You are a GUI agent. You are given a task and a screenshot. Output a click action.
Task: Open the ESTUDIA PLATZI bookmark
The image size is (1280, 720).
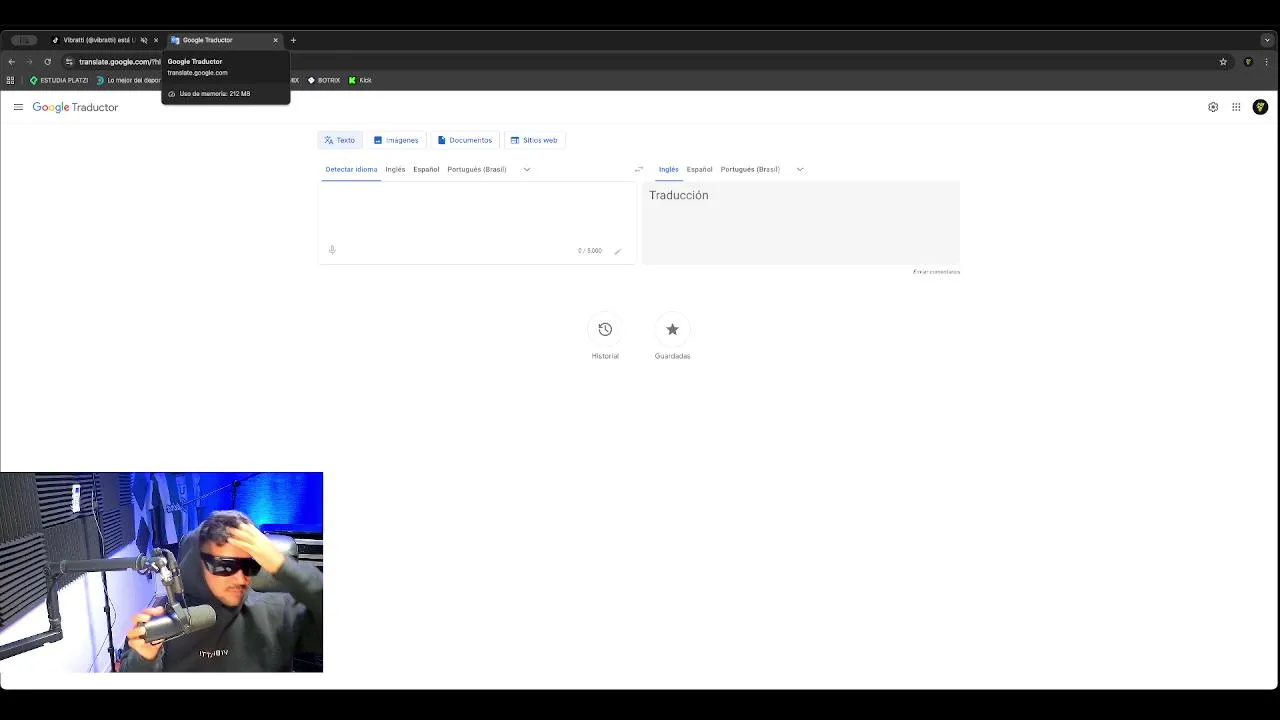click(x=59, y=80)
